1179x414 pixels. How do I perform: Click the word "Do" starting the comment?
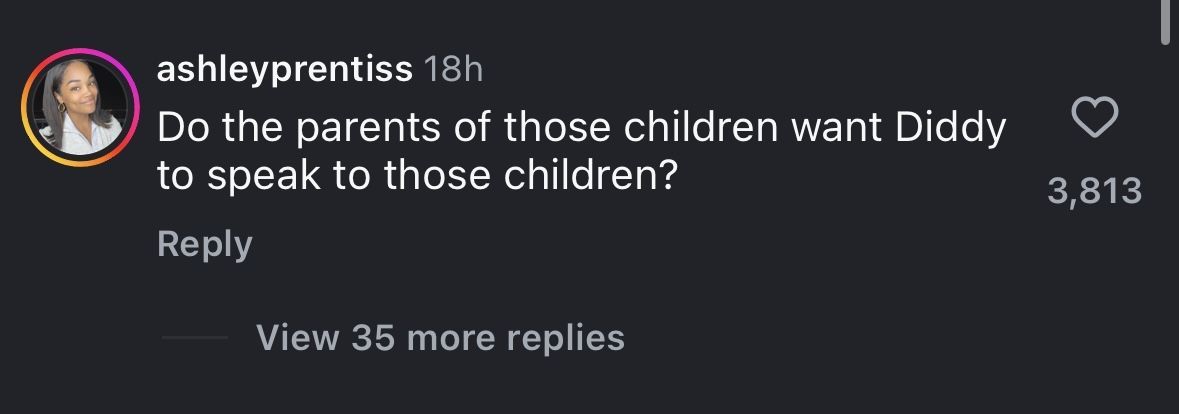[x=181, y=128]
